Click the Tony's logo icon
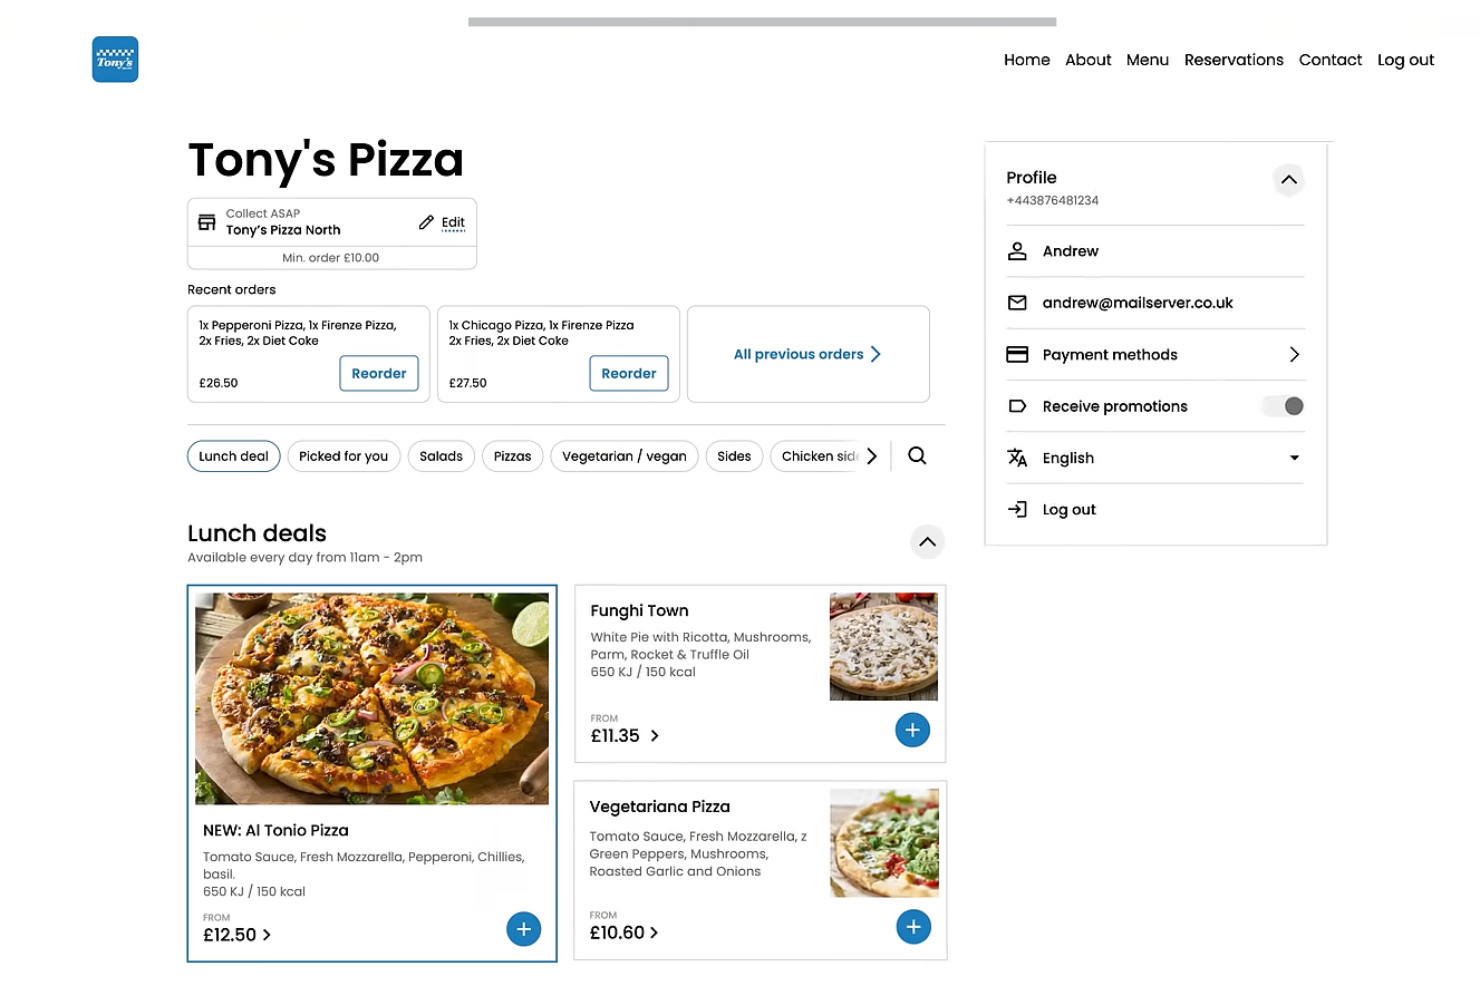The image size is (1480, 987). 115,59
